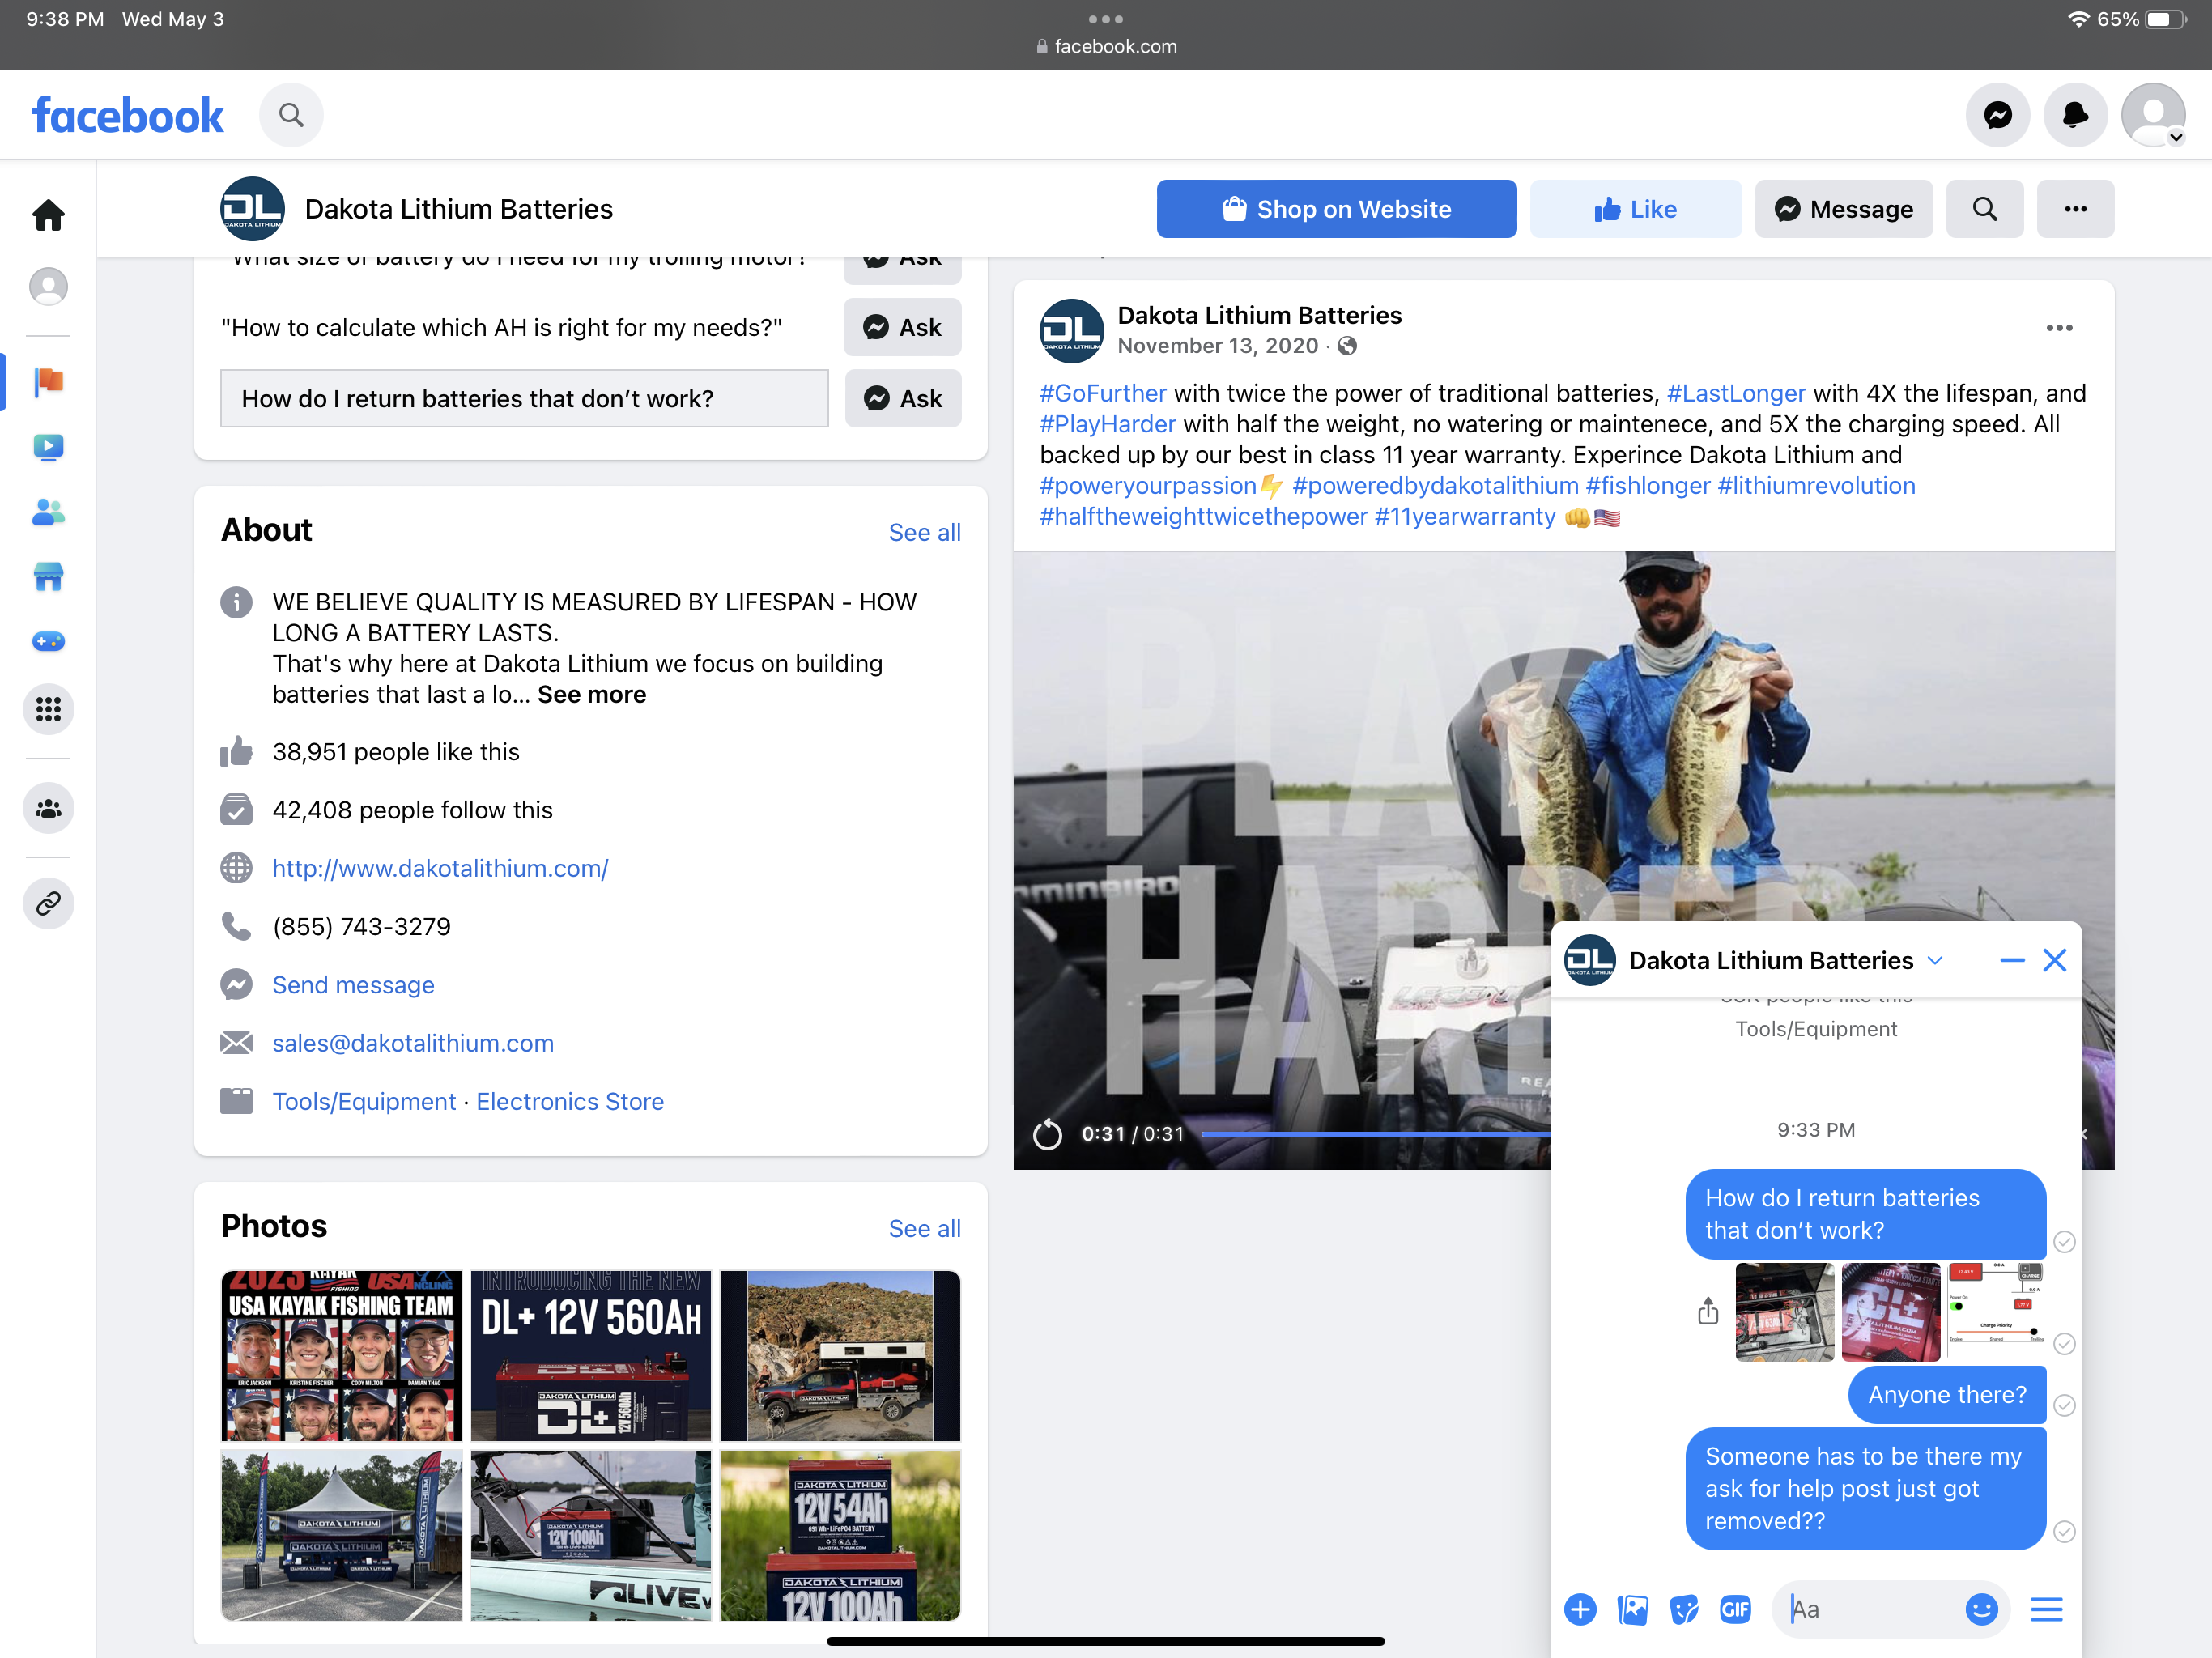Click the return batteries question field

coord(524,398)
